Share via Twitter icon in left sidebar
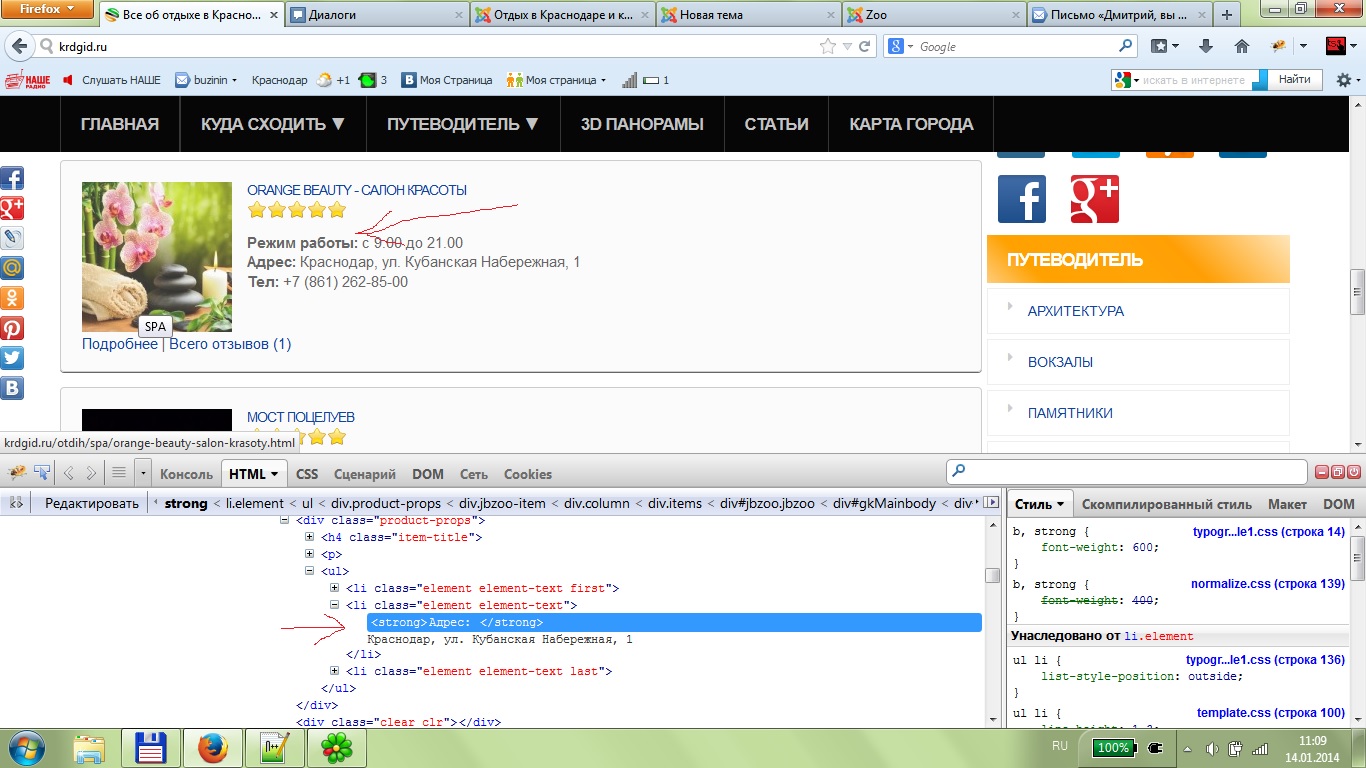The width and height of the screenshot is (1366, 768). coord(12,358)
